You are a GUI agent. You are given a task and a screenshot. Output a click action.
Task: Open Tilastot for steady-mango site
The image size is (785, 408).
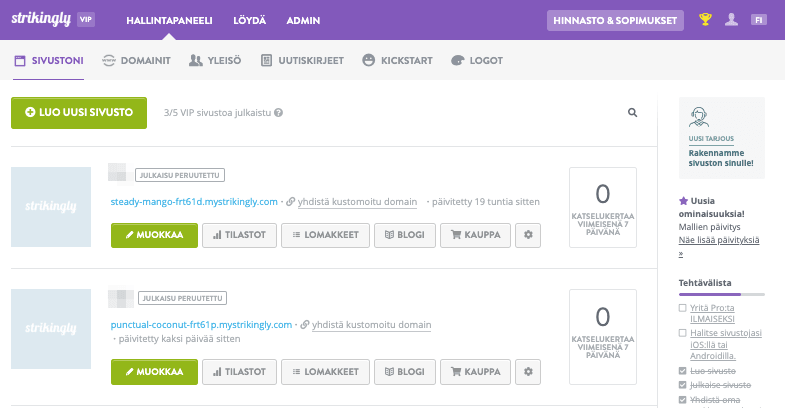239,235
